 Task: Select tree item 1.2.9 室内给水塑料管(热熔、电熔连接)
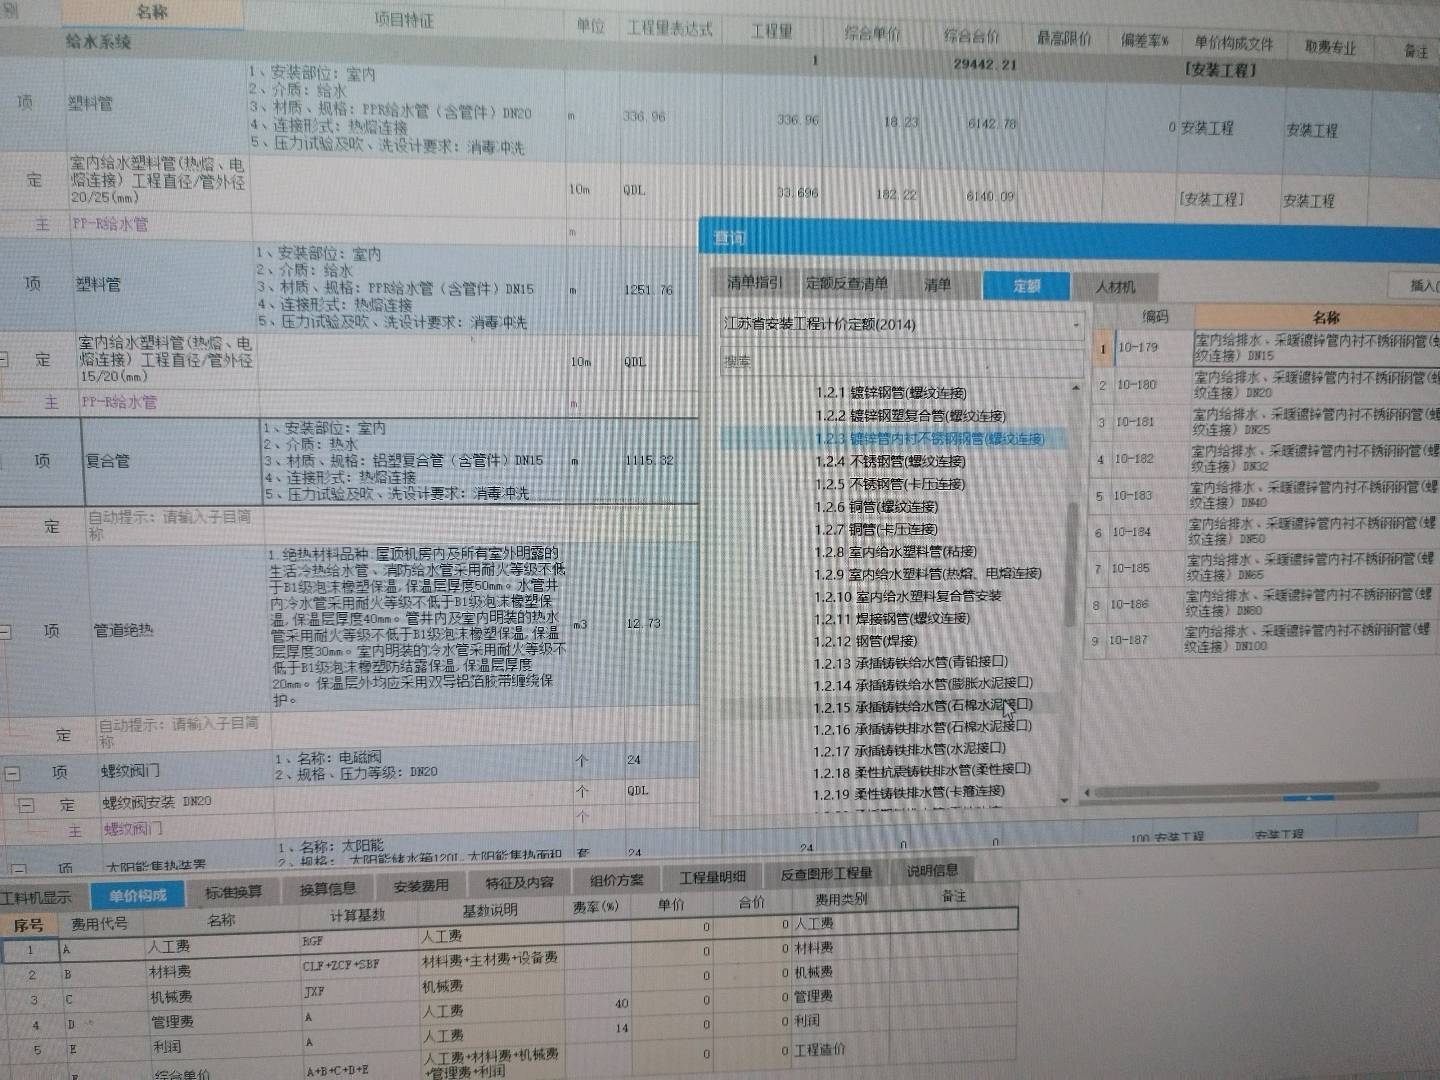tap(928, 573)
